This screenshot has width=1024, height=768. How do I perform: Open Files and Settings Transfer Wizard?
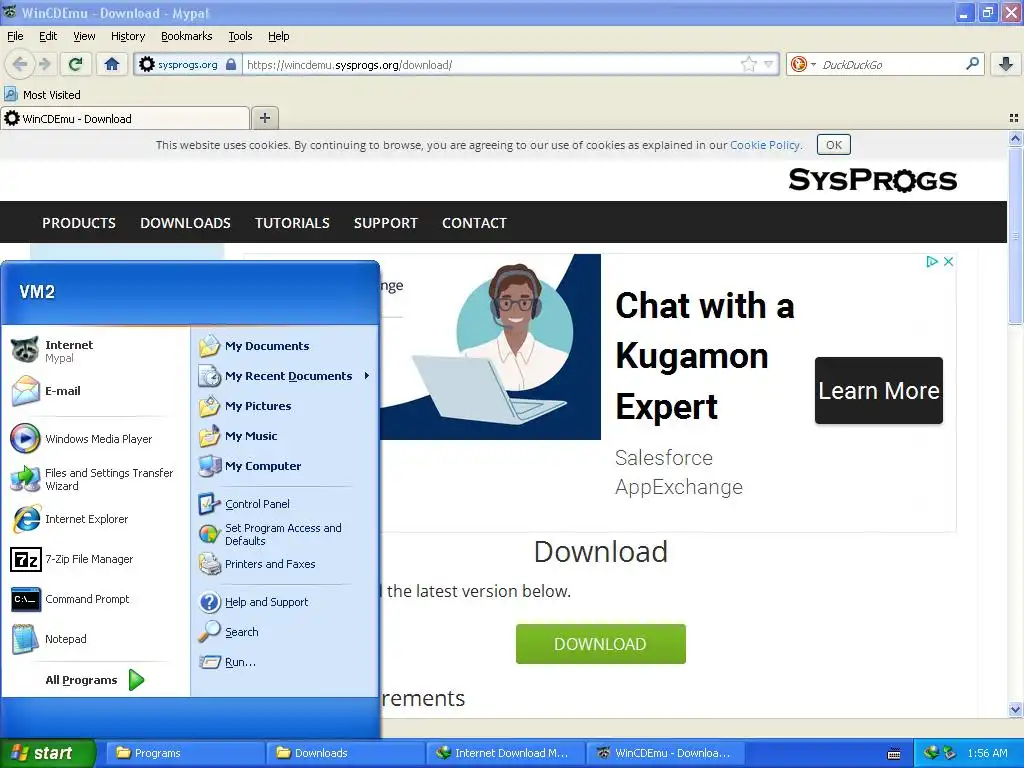[x=95, y=479]
